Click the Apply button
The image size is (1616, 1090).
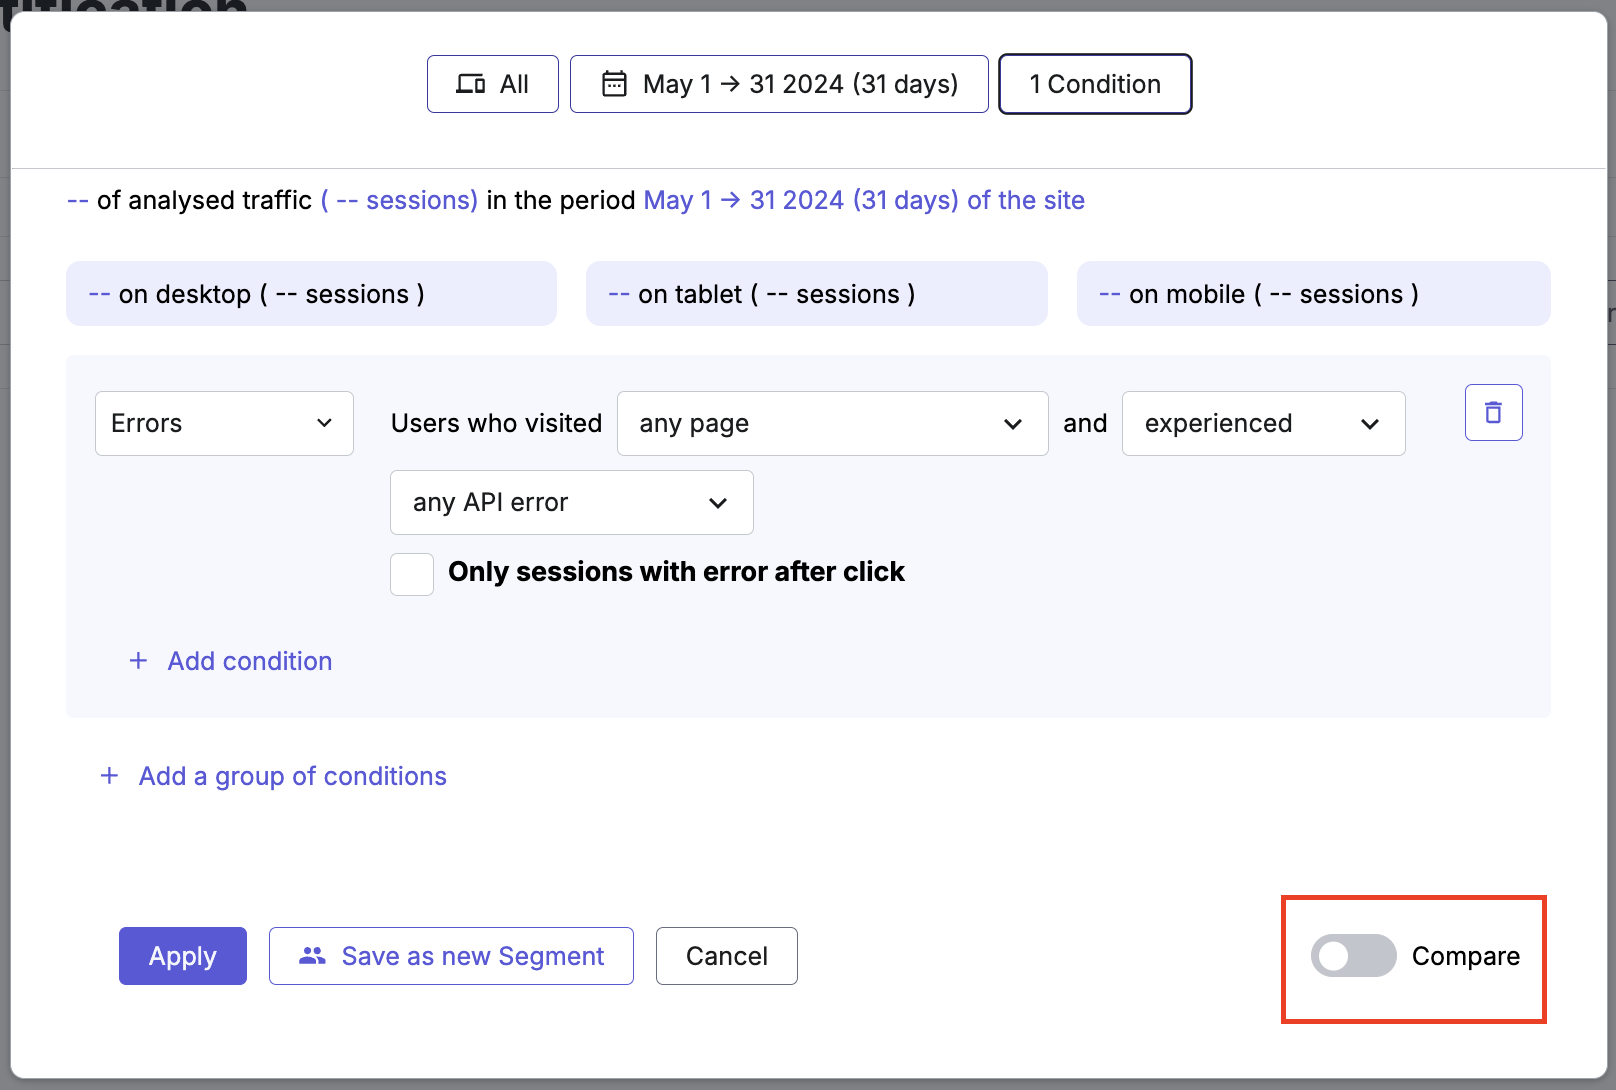(x=182, y=956)
